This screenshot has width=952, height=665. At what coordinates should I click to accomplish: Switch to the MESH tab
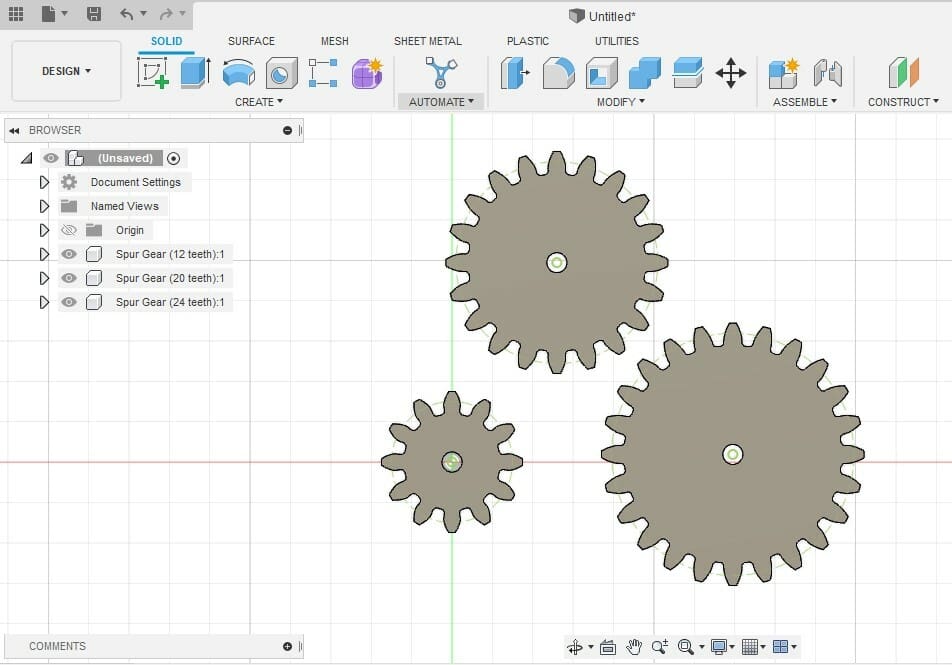335,41
